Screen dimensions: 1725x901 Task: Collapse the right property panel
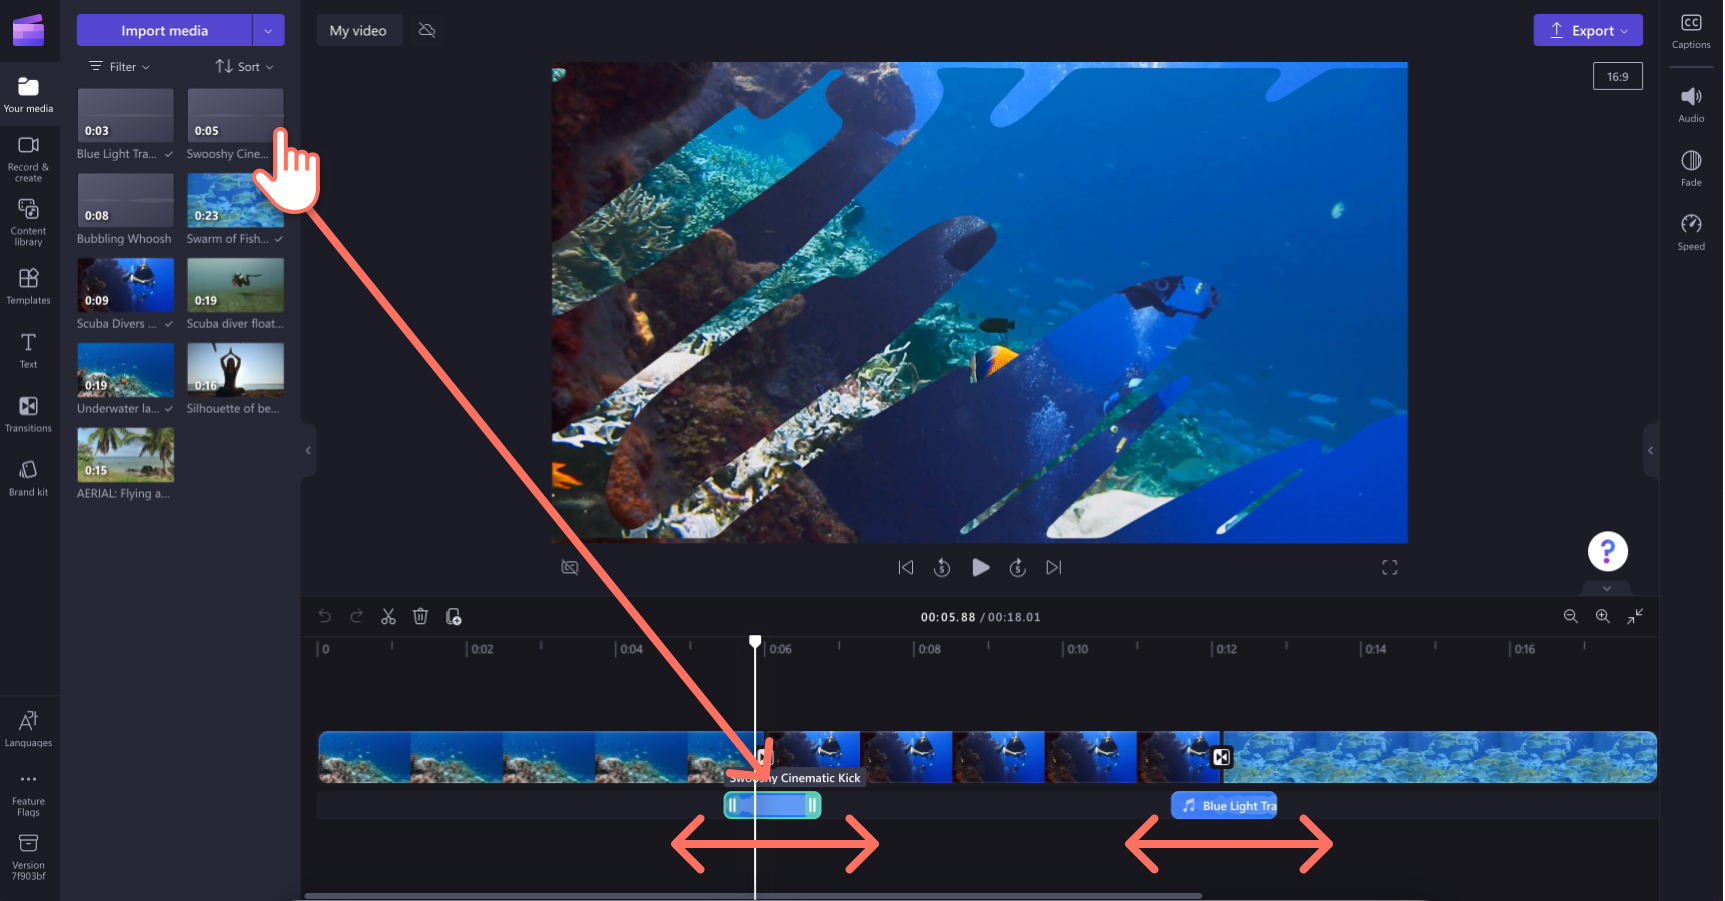click(1650, 450)
